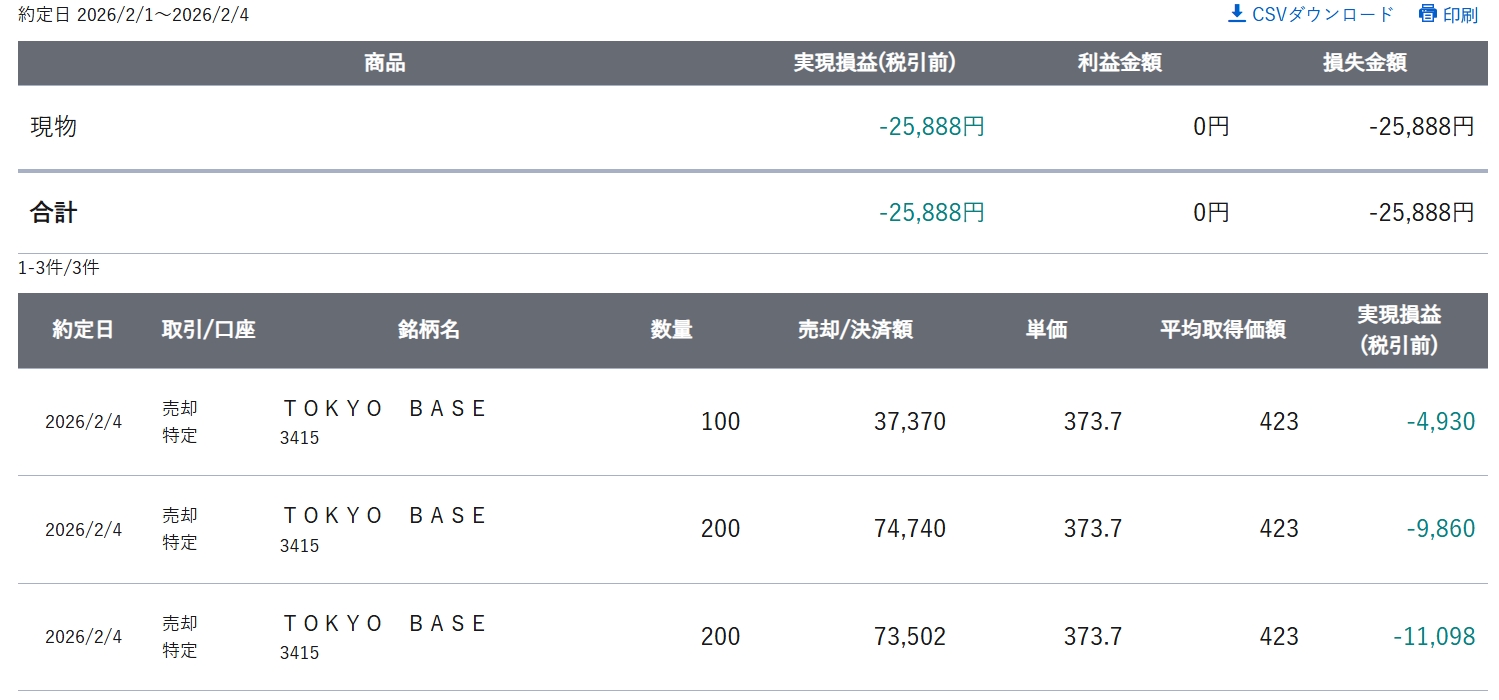Click the 約定日 column header

pyautogui.click(x=83, y=330)
